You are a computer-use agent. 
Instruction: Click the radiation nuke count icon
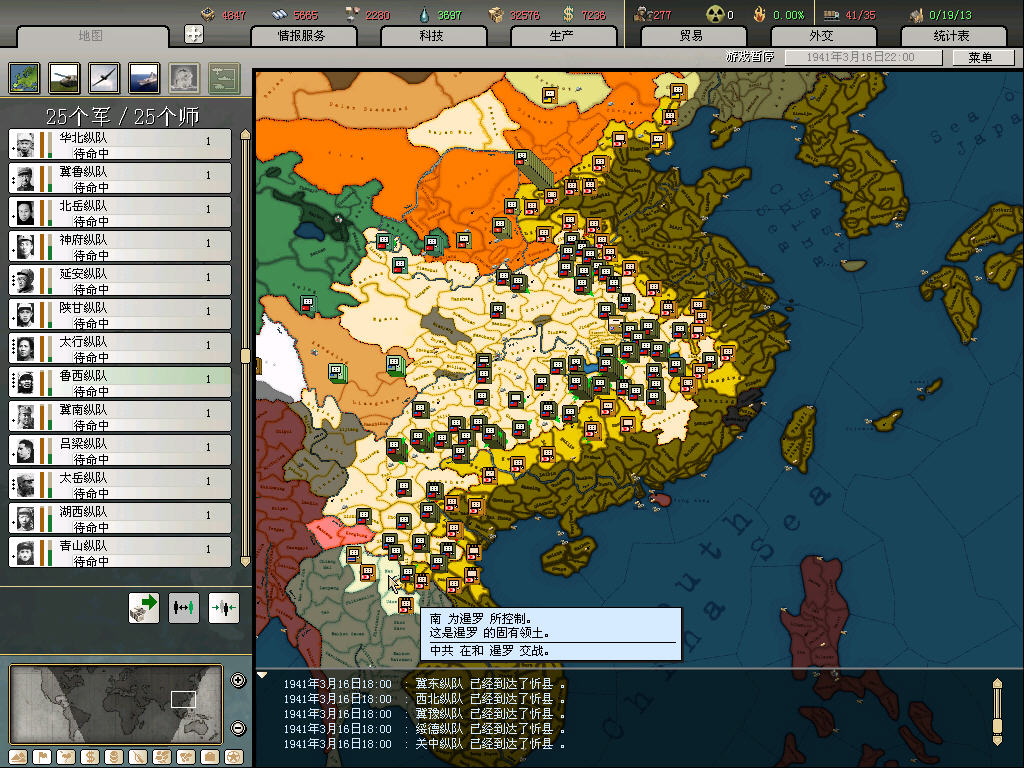pyautogui.click(x=715, y=14)
